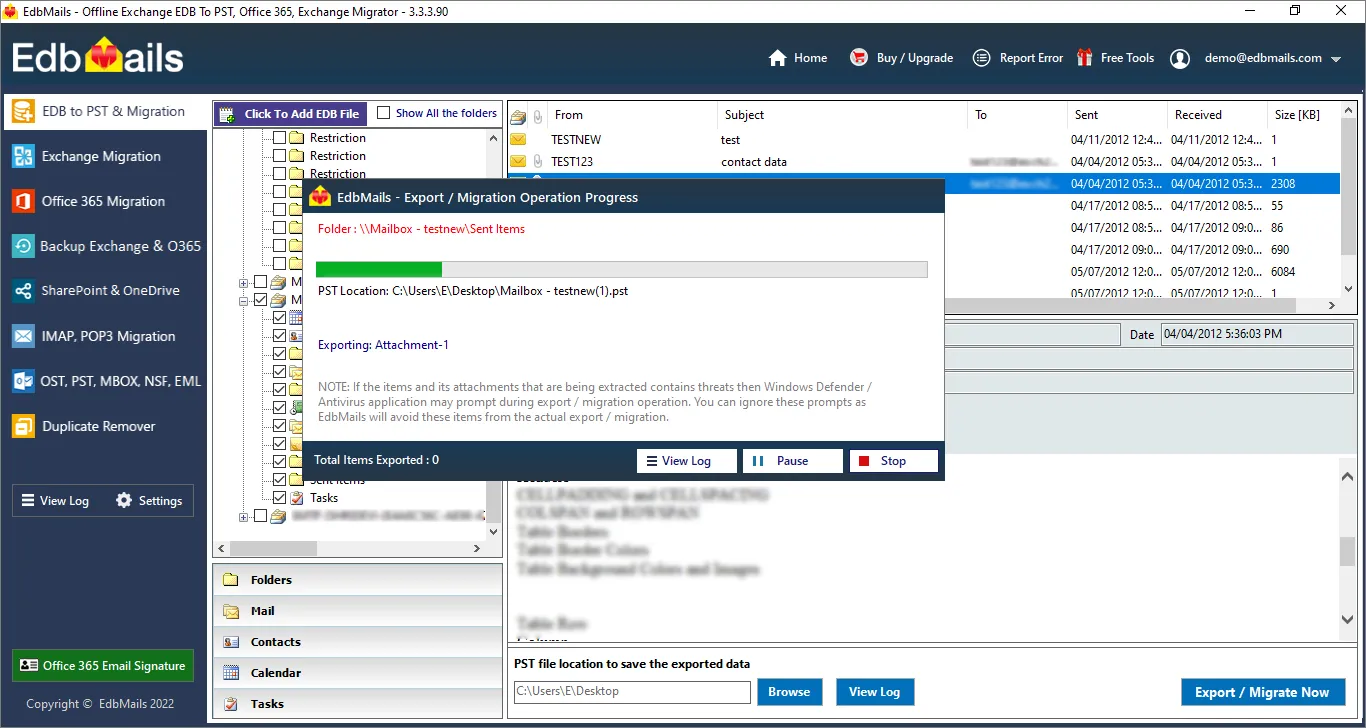The height and width of the screenshot is (728, 1366).
Task: Toggle the Show All the folders checkbox
Action: pyautogui.click(x=383, y=113)
